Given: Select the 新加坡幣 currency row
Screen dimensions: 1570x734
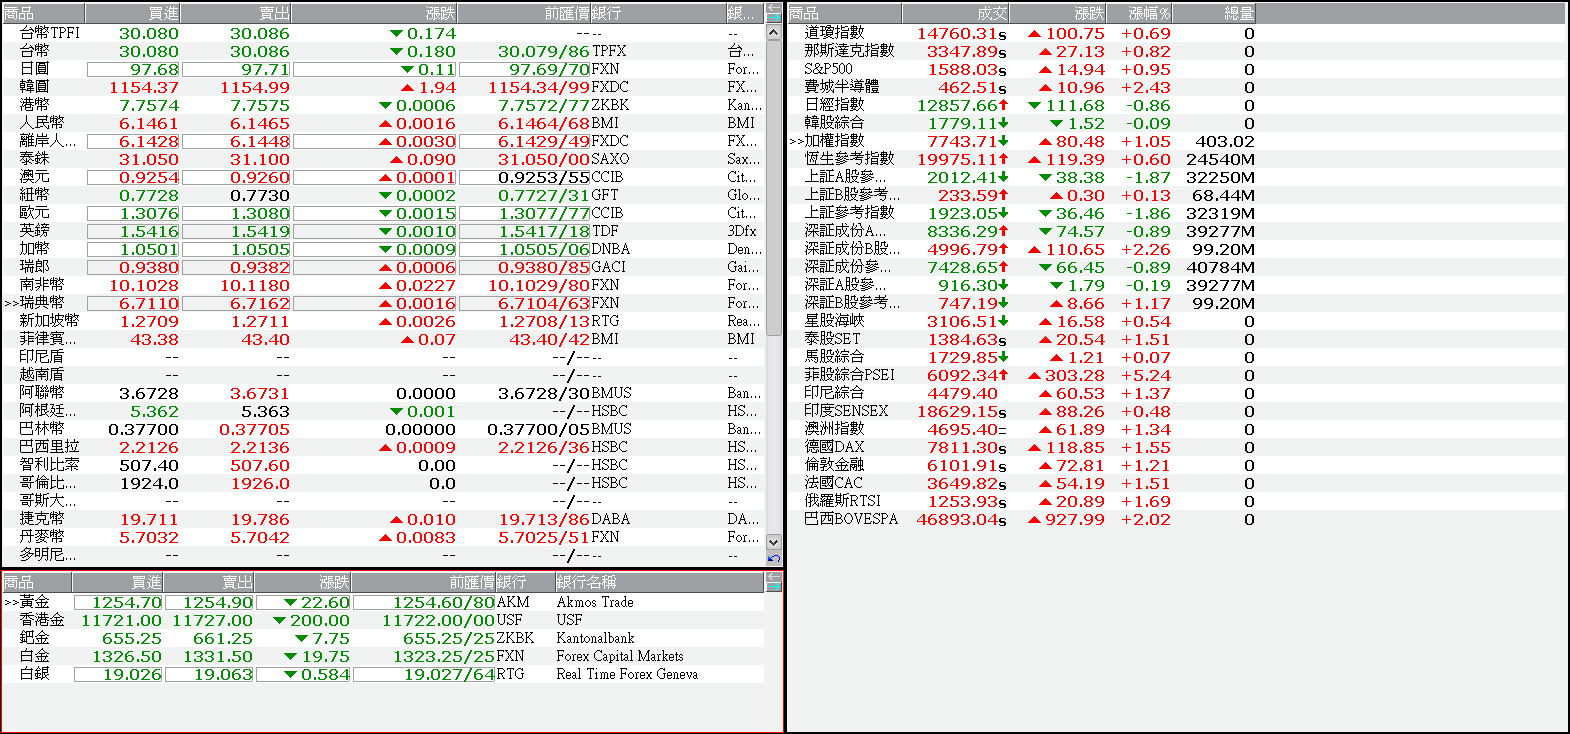Looking at the screenshot, I should click(x=383, y=321).
